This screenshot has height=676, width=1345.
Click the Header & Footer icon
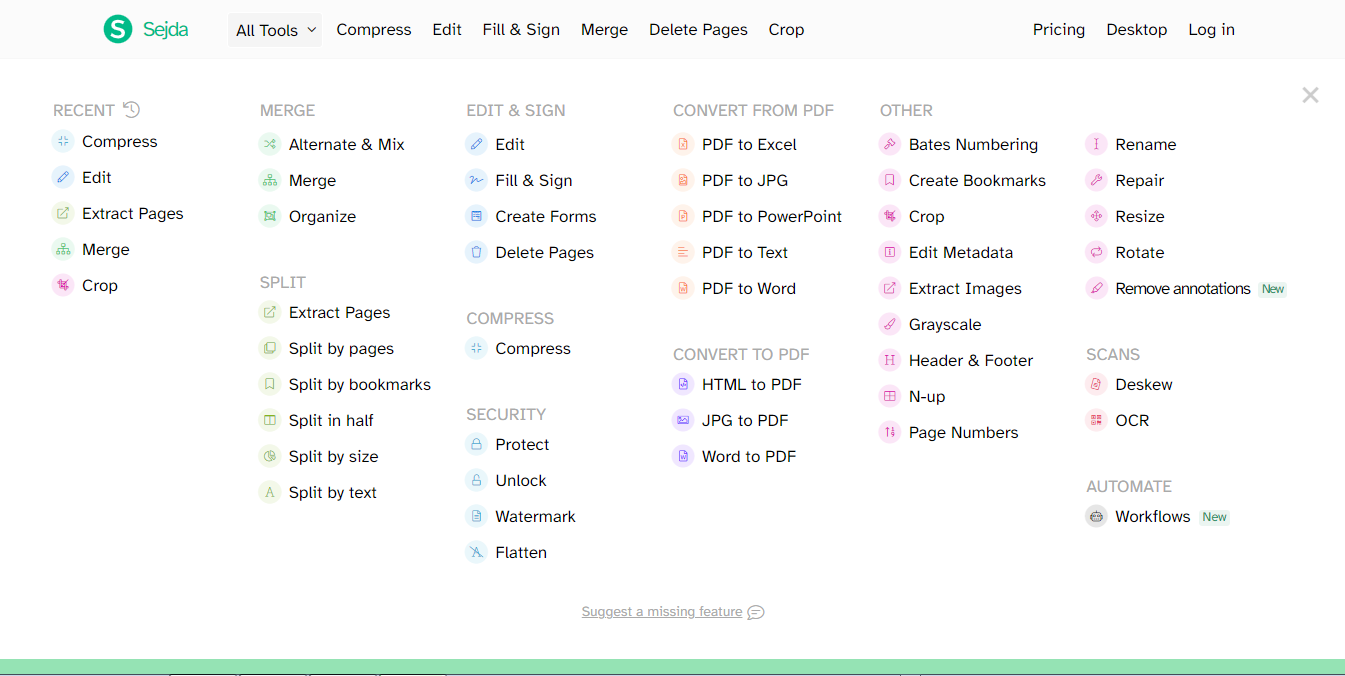(890, 360)
